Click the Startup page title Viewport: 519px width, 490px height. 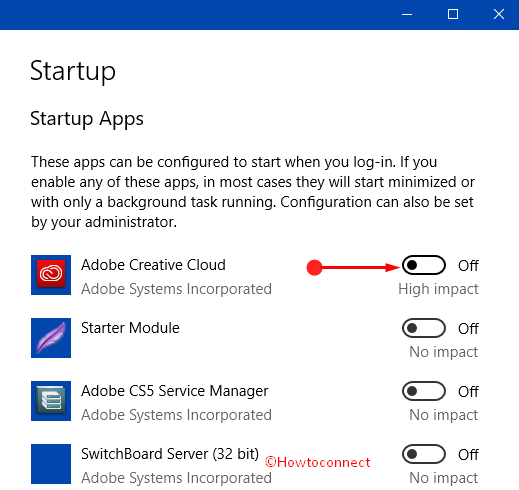[73, 72]
